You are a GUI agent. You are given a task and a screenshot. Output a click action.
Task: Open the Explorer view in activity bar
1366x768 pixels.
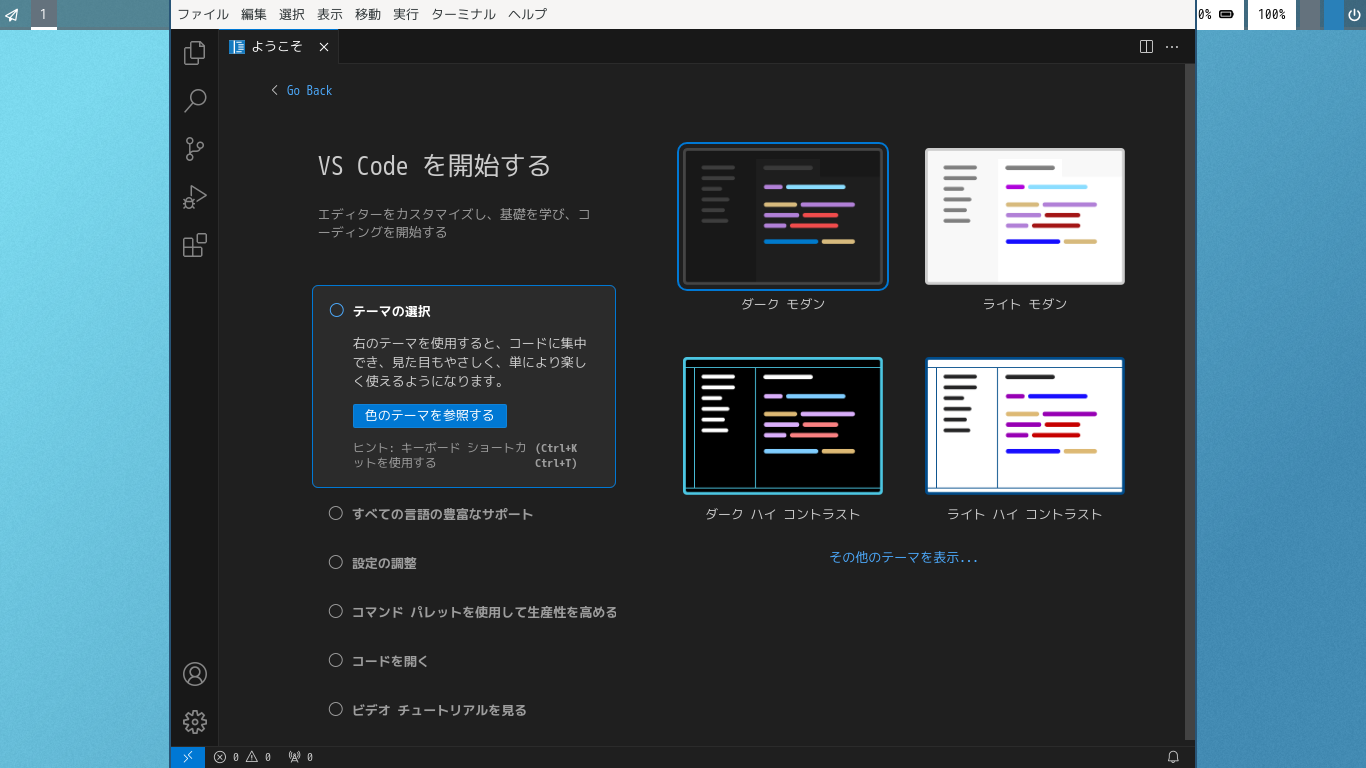coord(195,53)
